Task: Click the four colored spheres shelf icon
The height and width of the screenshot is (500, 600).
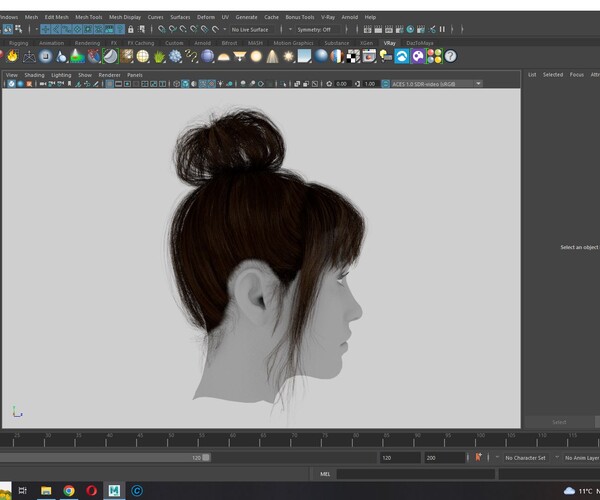Action: pyautogui.click(x=434, y=57)
